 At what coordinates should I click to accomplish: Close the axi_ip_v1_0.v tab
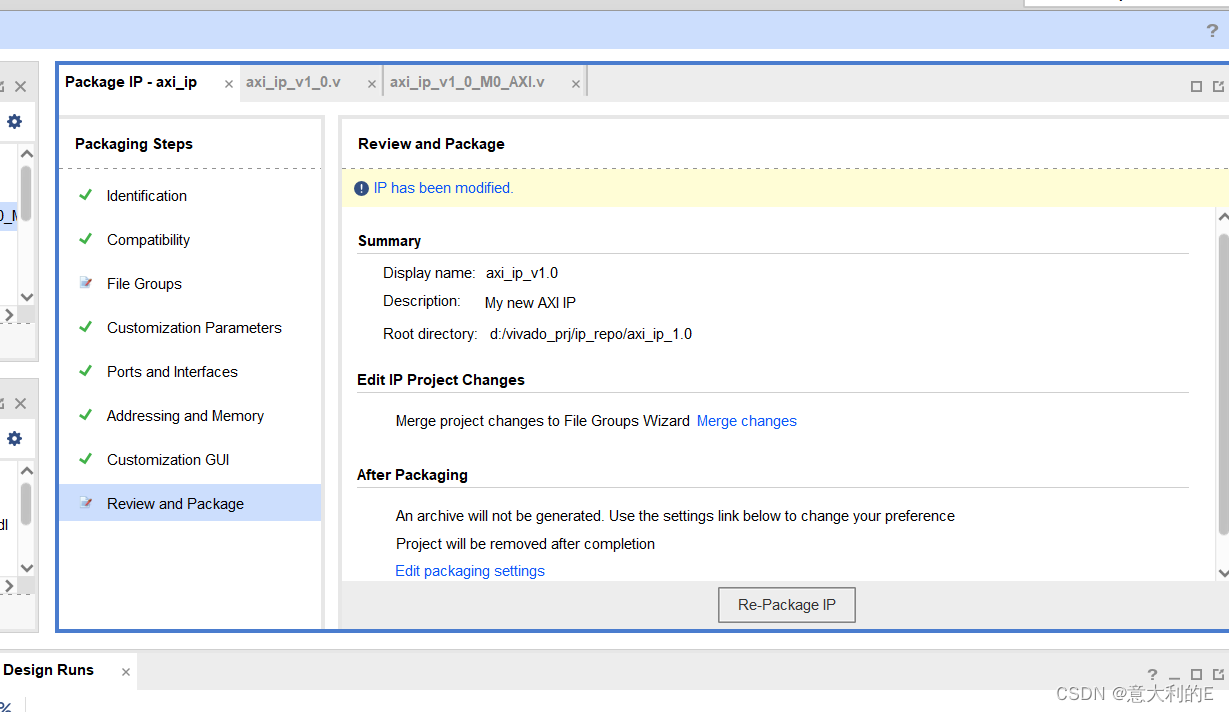point(370,84)
